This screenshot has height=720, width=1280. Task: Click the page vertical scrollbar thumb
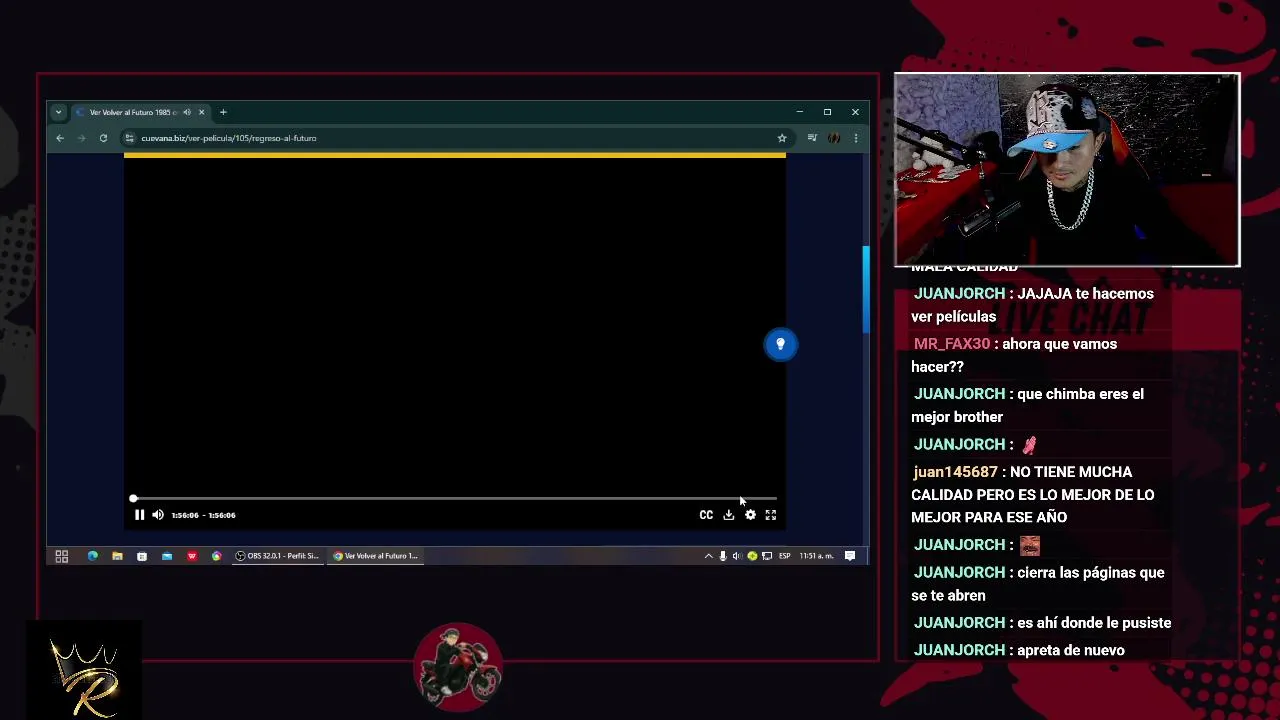(866, 290)
